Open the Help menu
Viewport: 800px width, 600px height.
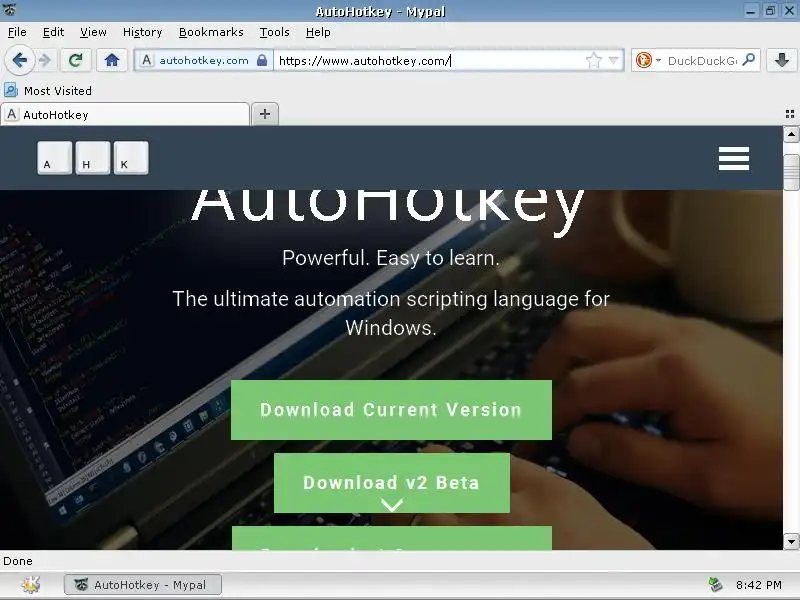[x=318, y=32]
